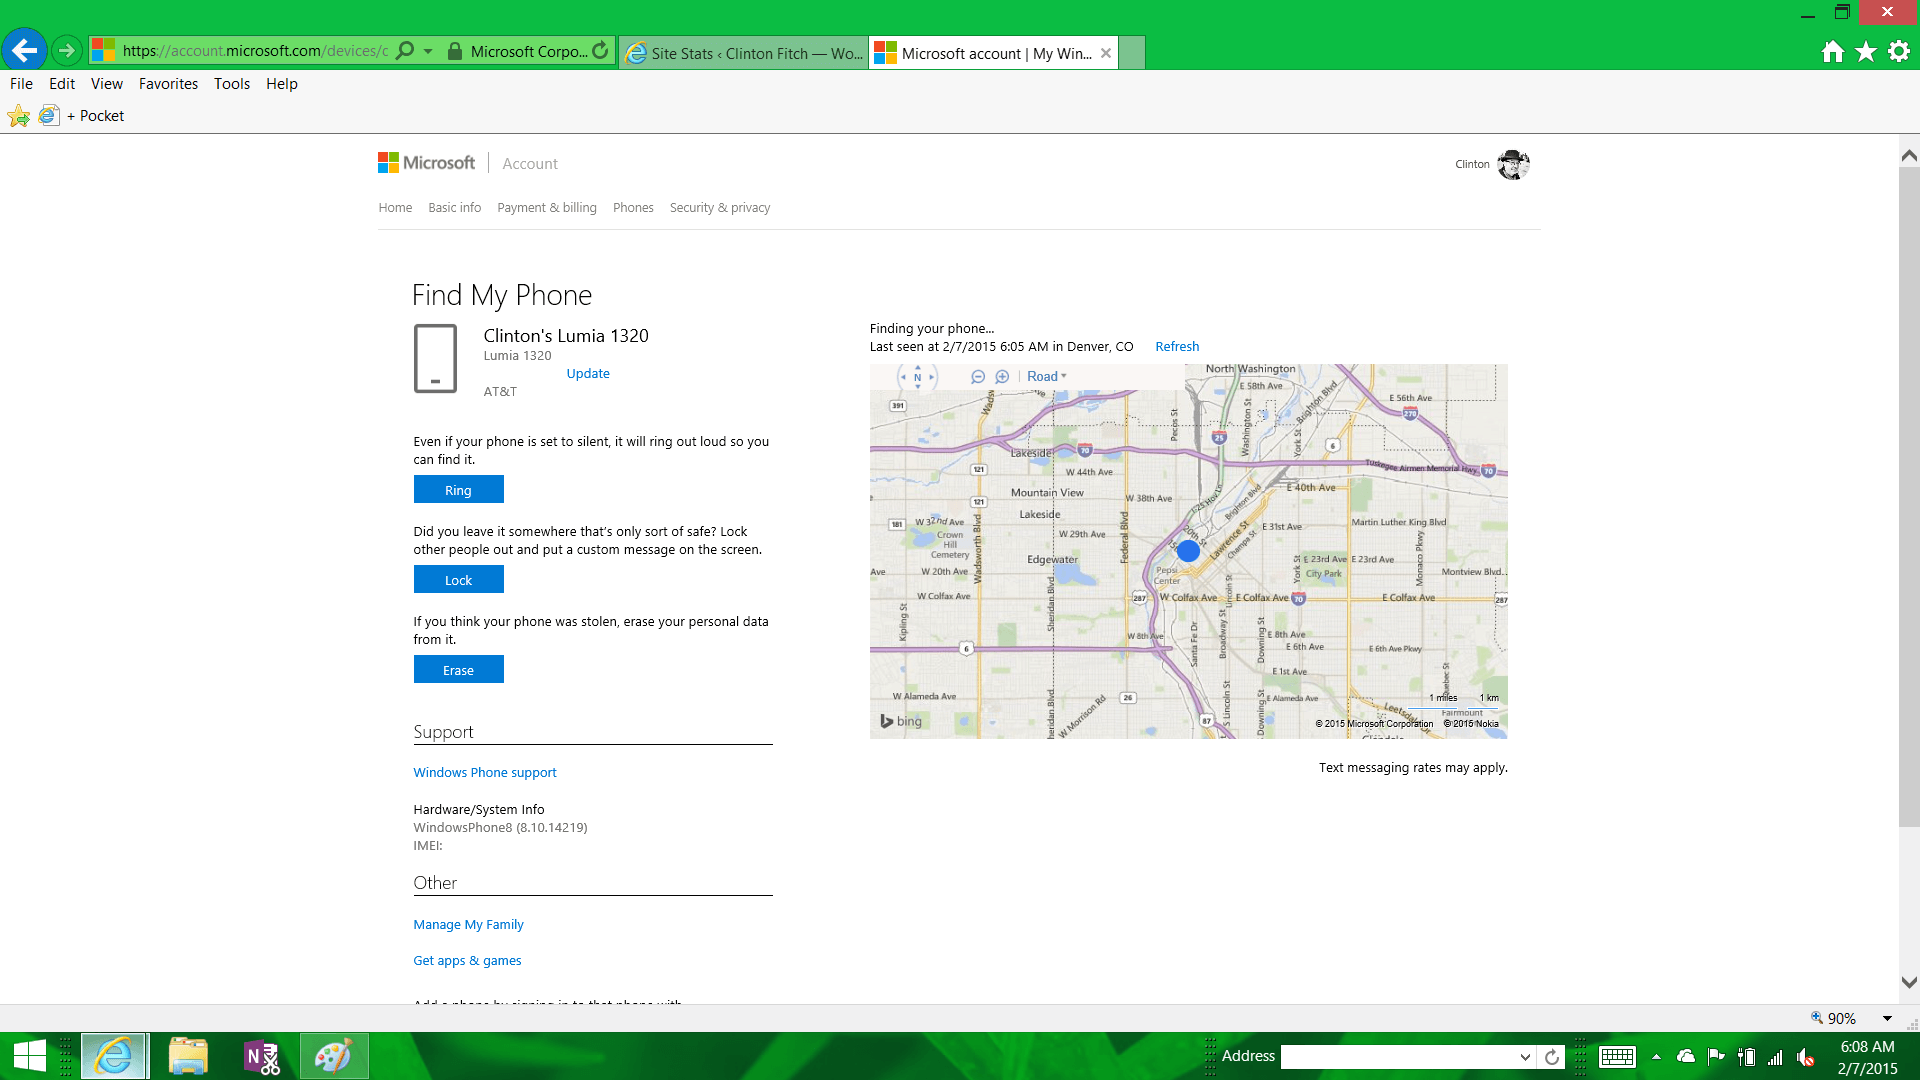Click the Microsoft logo

(x=427, y=163)
